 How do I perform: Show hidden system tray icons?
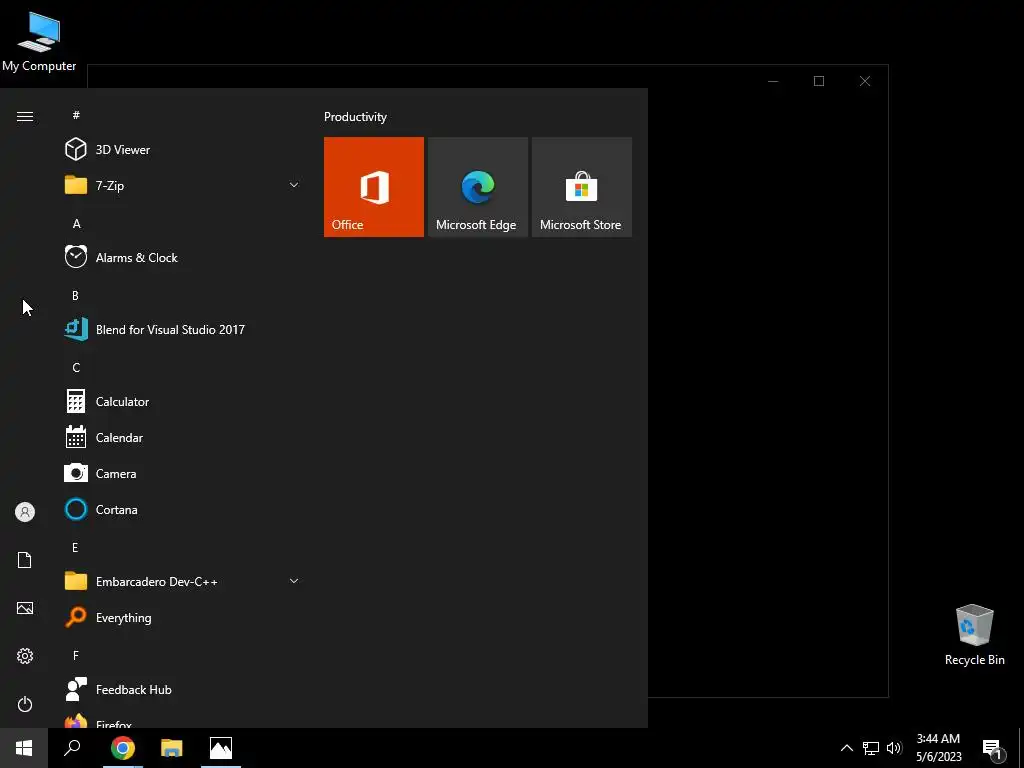pos(846,748)
